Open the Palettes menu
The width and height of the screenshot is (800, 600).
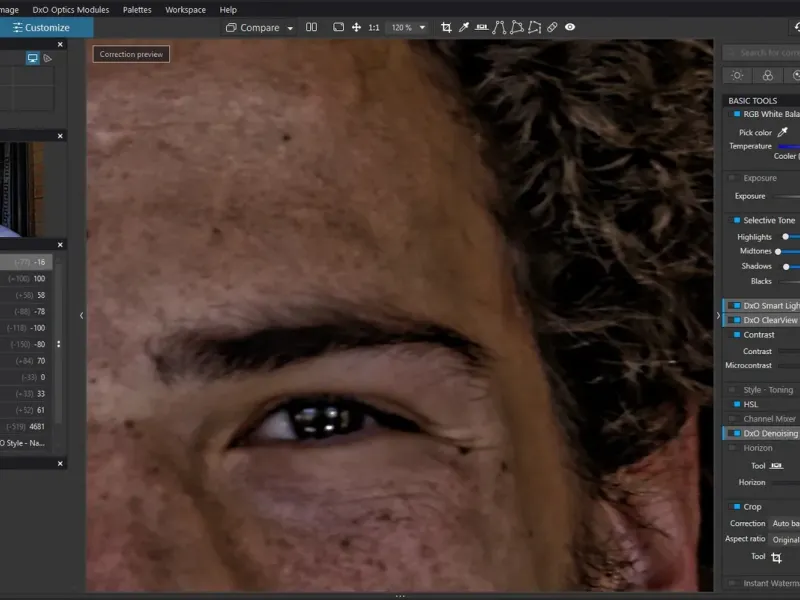(137, 10)
